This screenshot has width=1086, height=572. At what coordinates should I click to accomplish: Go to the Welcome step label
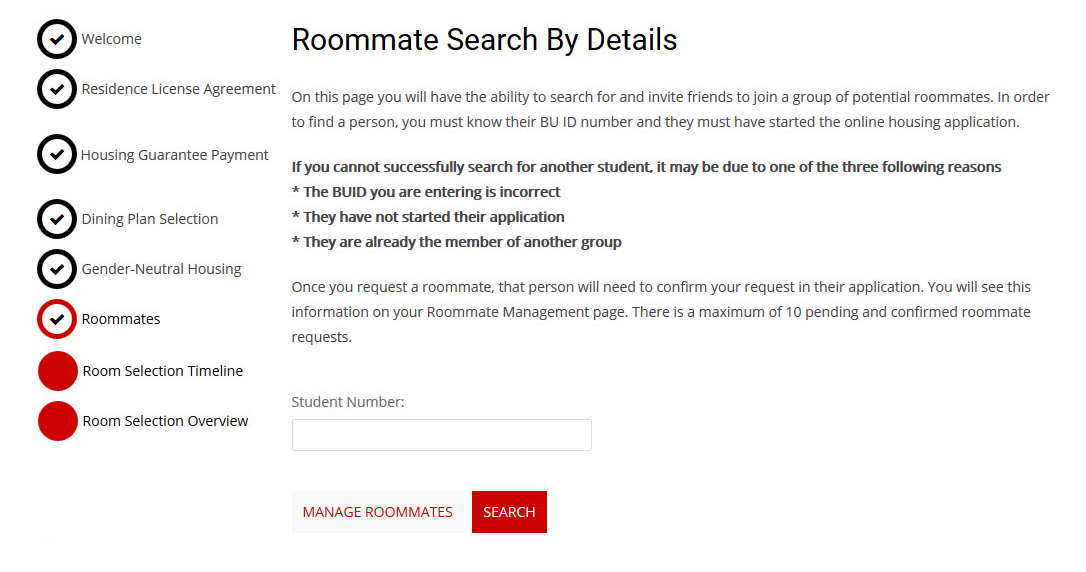[111, 39]
